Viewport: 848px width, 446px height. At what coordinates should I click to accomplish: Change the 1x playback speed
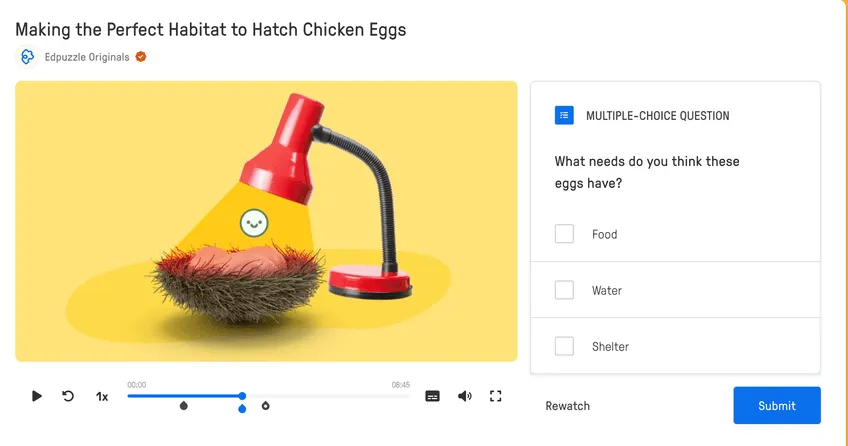[102, 397]
